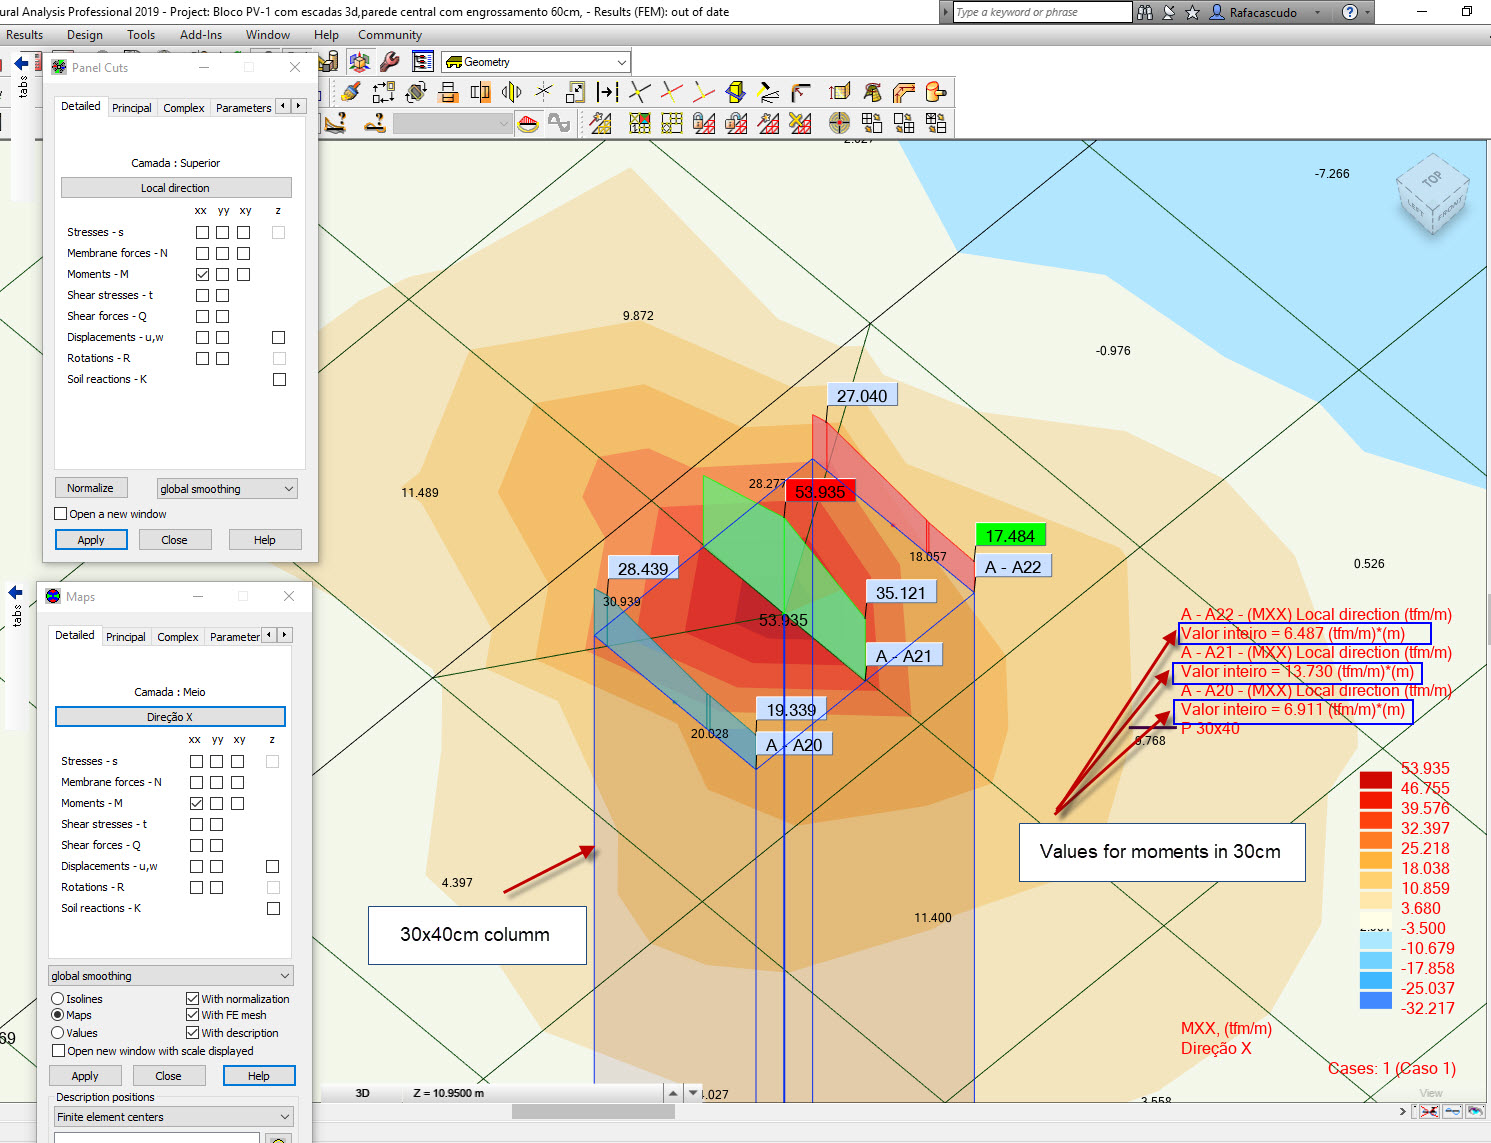Click the red target consolidation icon
The width and height of the screenshot is (1491, 1143).
838,123
